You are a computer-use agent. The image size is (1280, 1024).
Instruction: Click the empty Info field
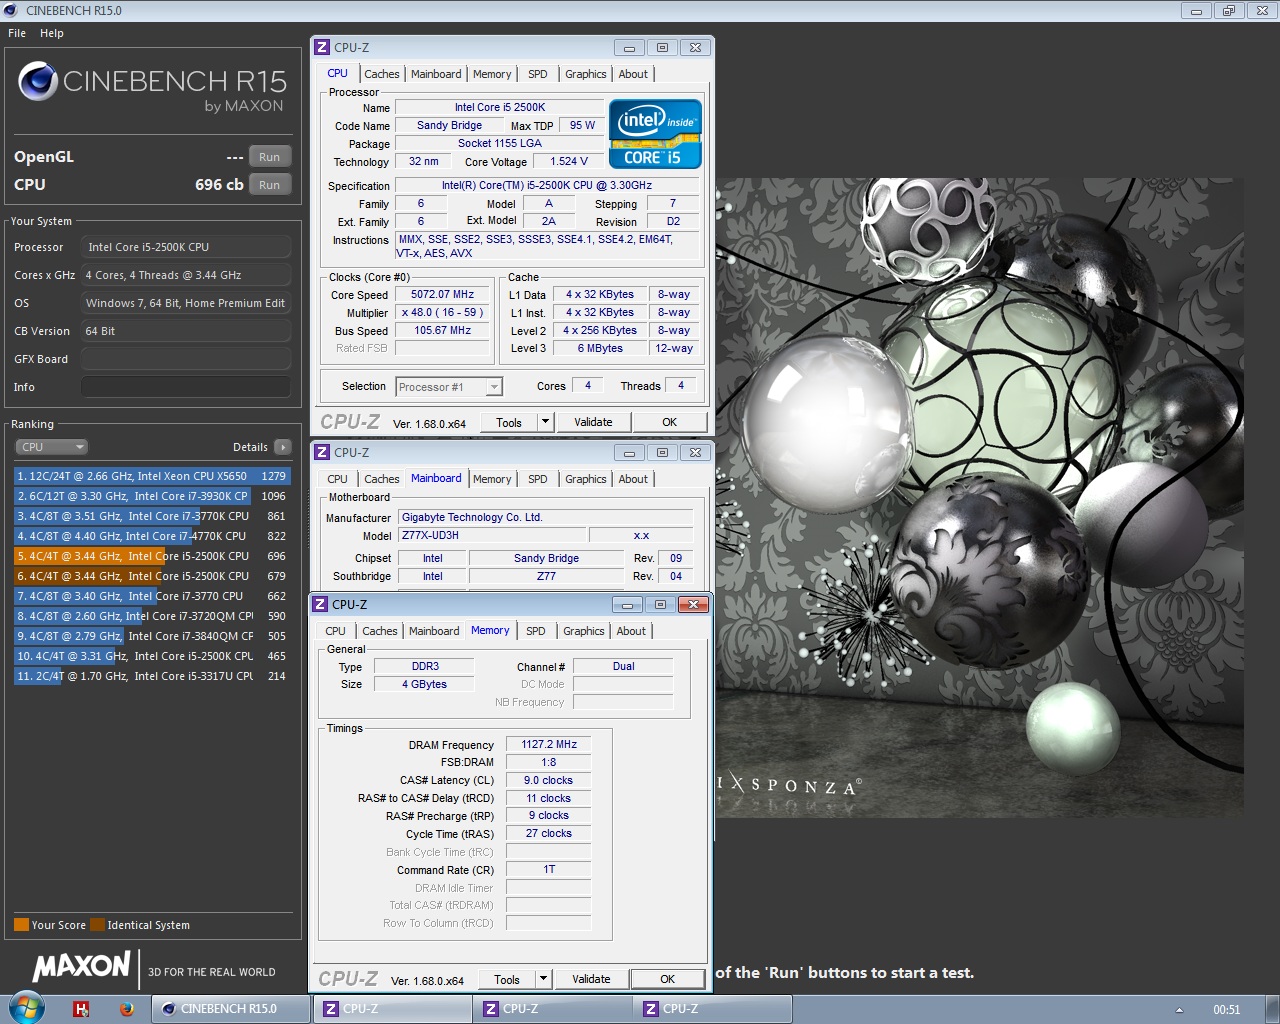coord(186,387)
